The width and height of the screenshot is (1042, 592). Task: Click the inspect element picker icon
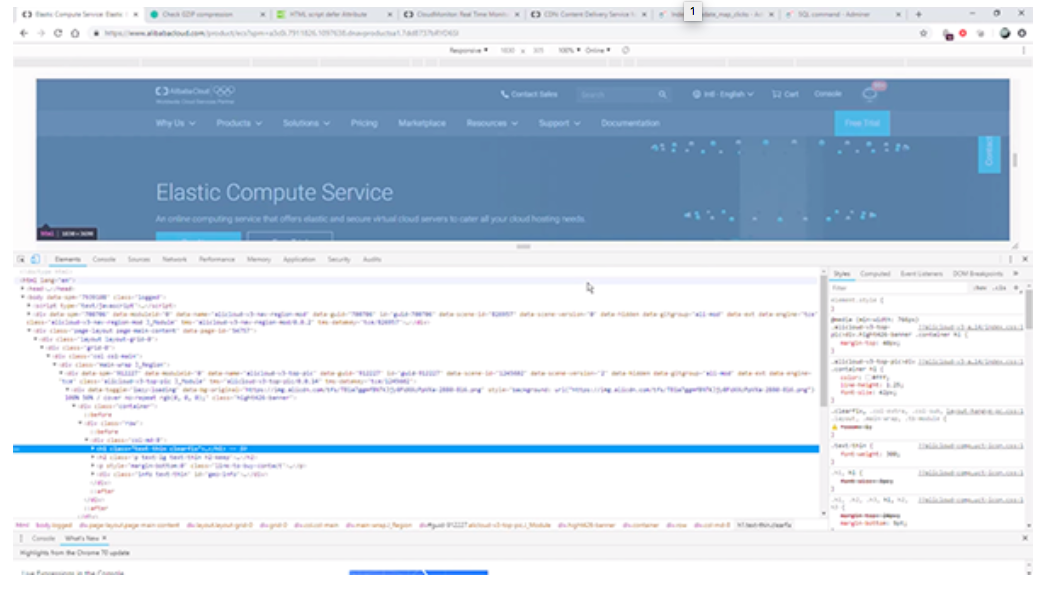[x=21, y=259]
